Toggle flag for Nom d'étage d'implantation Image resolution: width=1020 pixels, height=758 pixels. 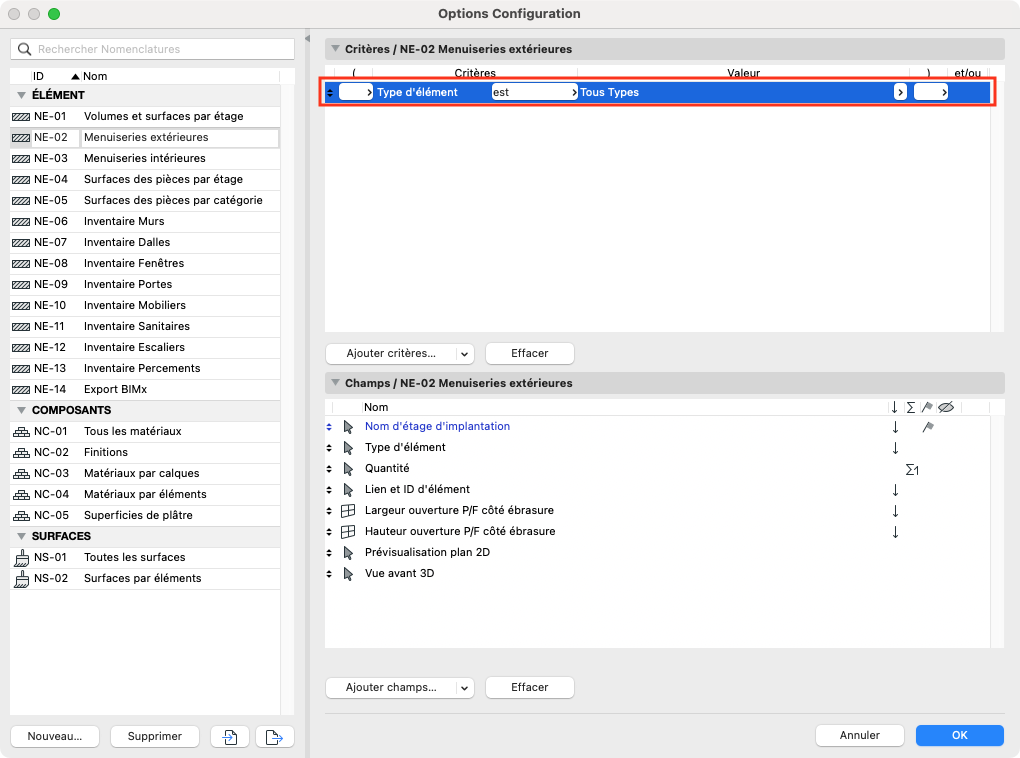coord(928,427)
